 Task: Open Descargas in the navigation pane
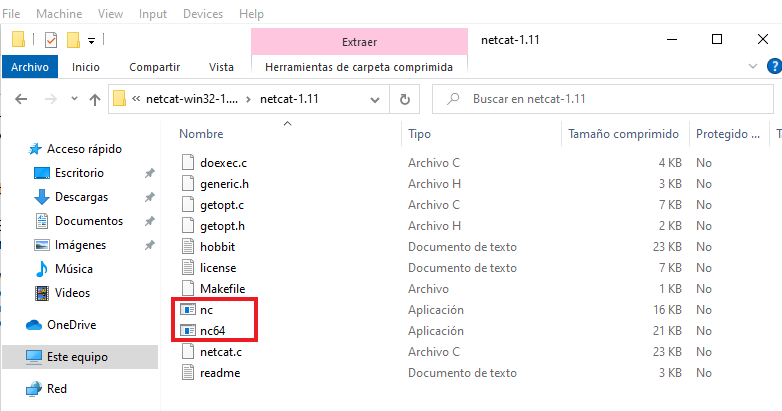80,197
